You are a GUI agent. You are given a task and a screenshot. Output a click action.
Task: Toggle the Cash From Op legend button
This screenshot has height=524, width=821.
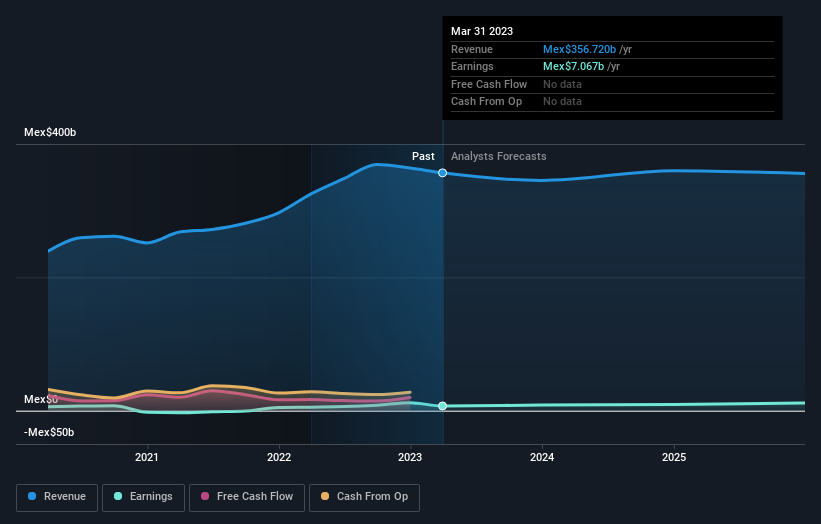(364, 497)
